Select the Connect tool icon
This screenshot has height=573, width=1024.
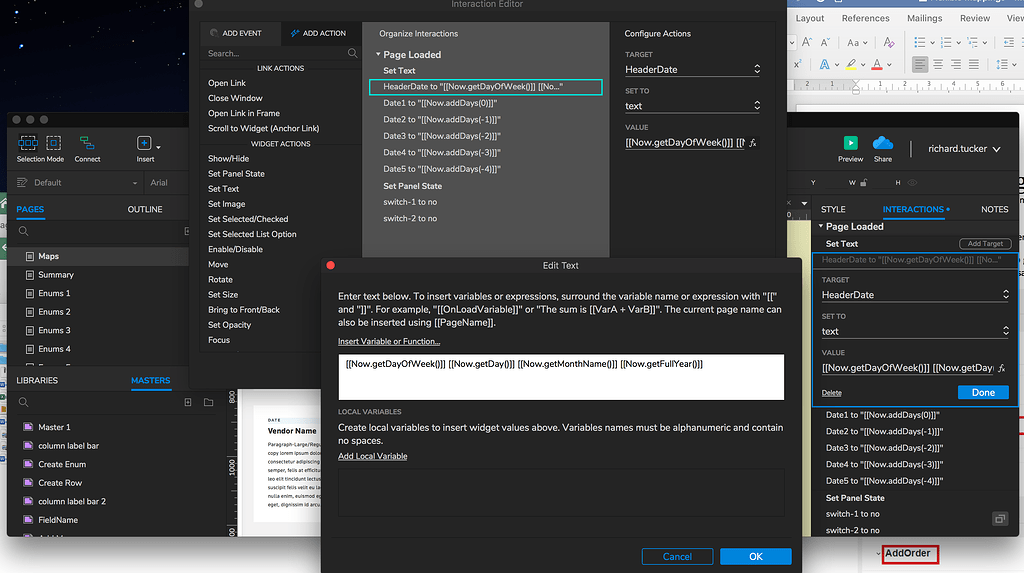click(x=87, y=143)
